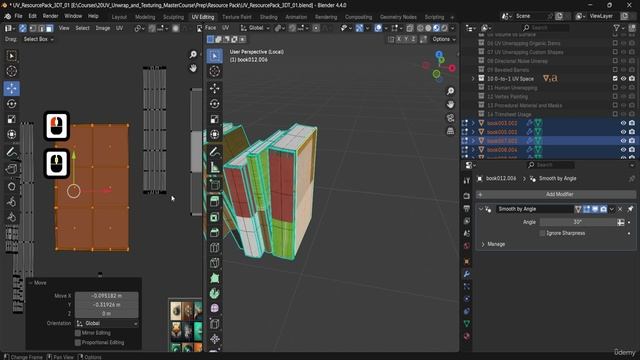Choose the Bevel tool
640x360 pixels.
215,233
